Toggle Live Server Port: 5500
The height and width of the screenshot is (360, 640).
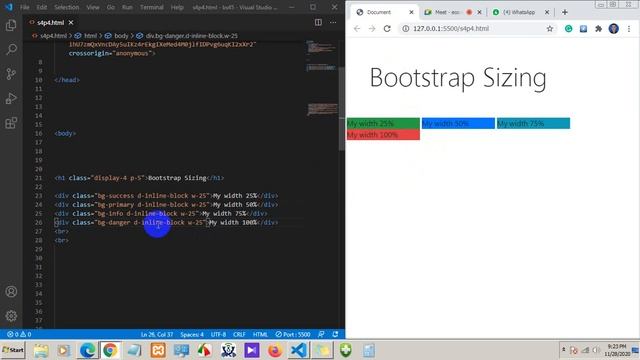[x=293, y=334]
